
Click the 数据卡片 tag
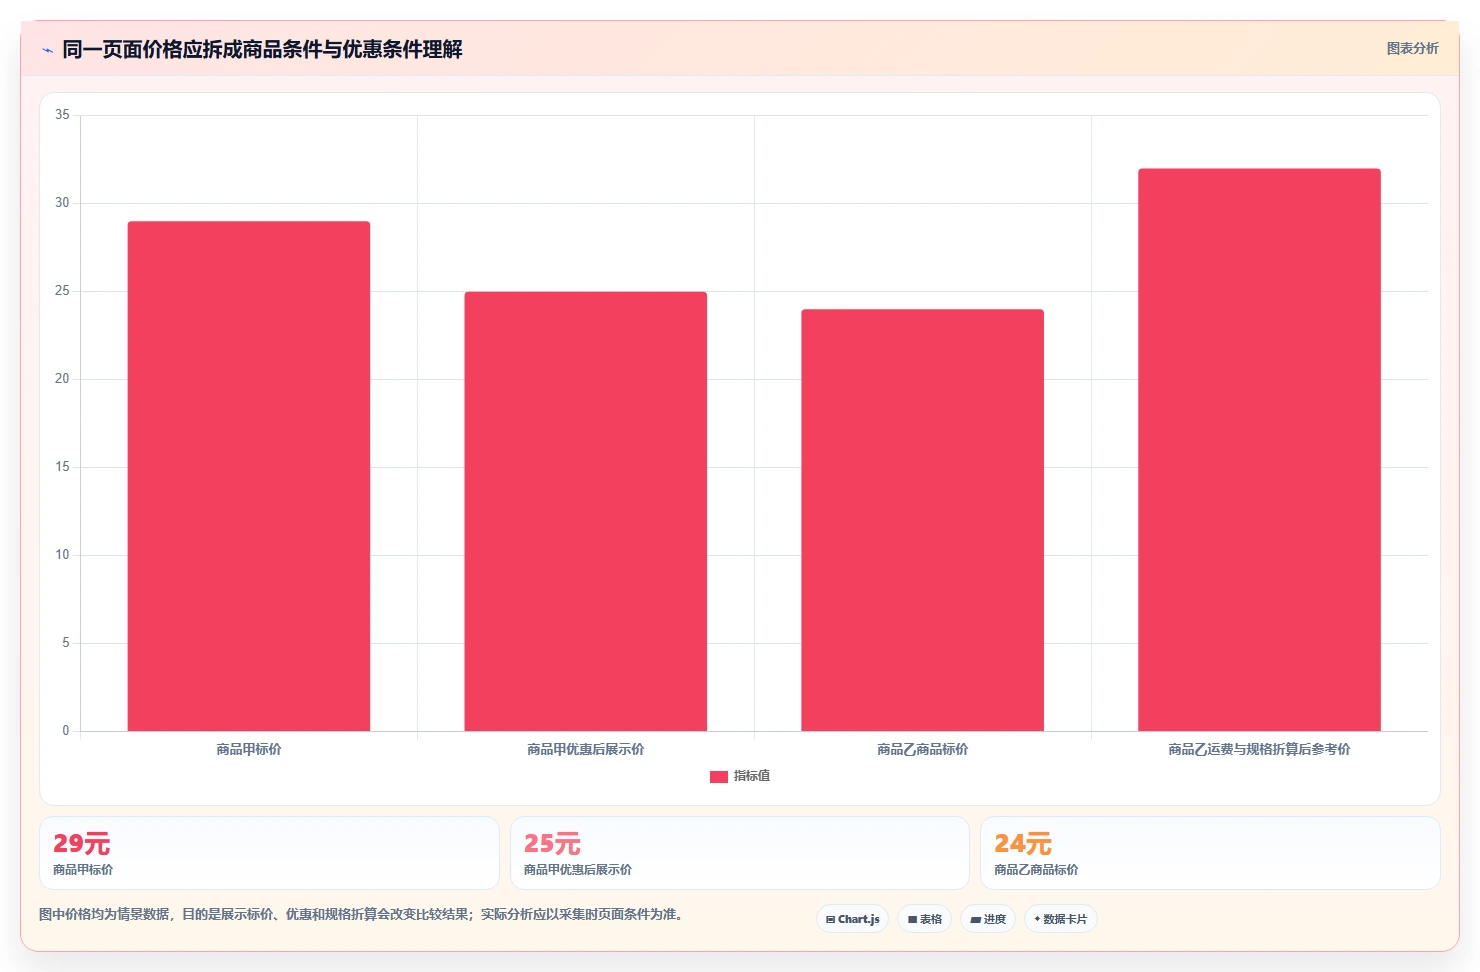click(1060, 919)
